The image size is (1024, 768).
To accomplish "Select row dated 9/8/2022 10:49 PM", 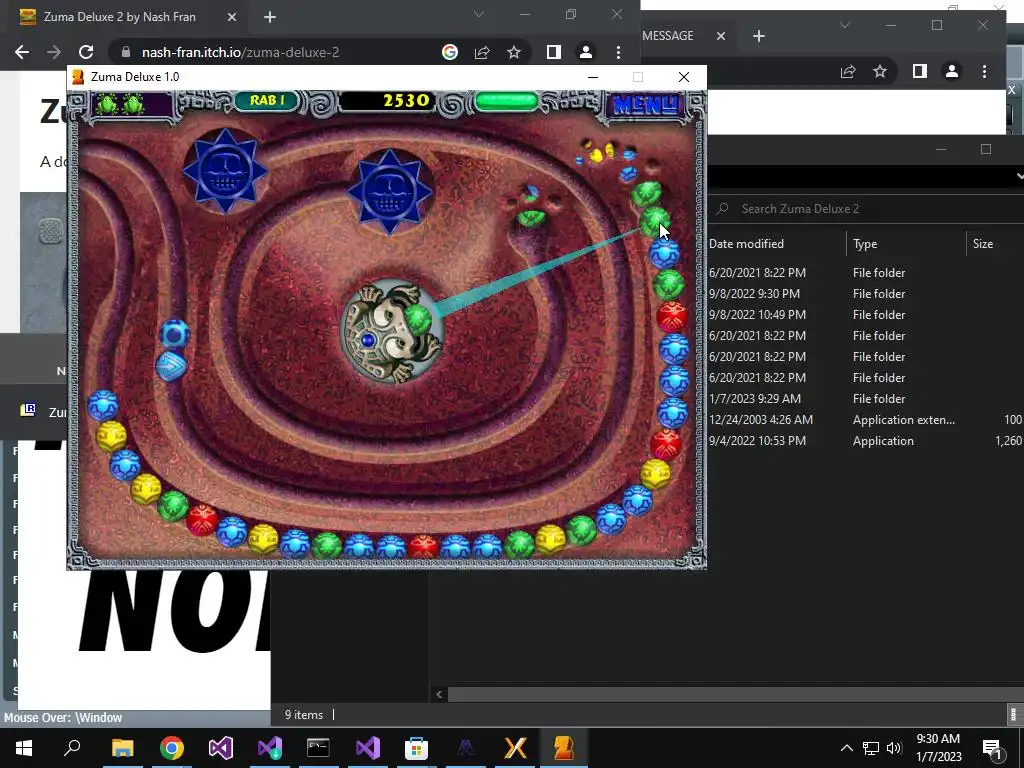I will click(866, 315).
